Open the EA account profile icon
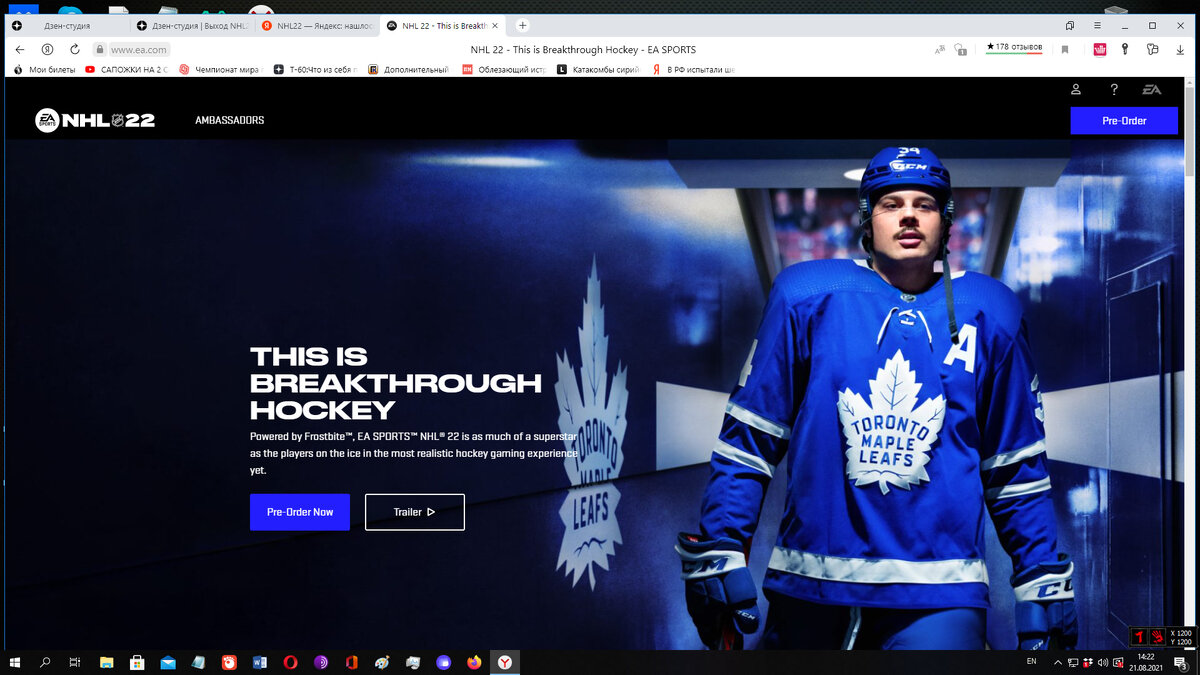 (1076, 90)
